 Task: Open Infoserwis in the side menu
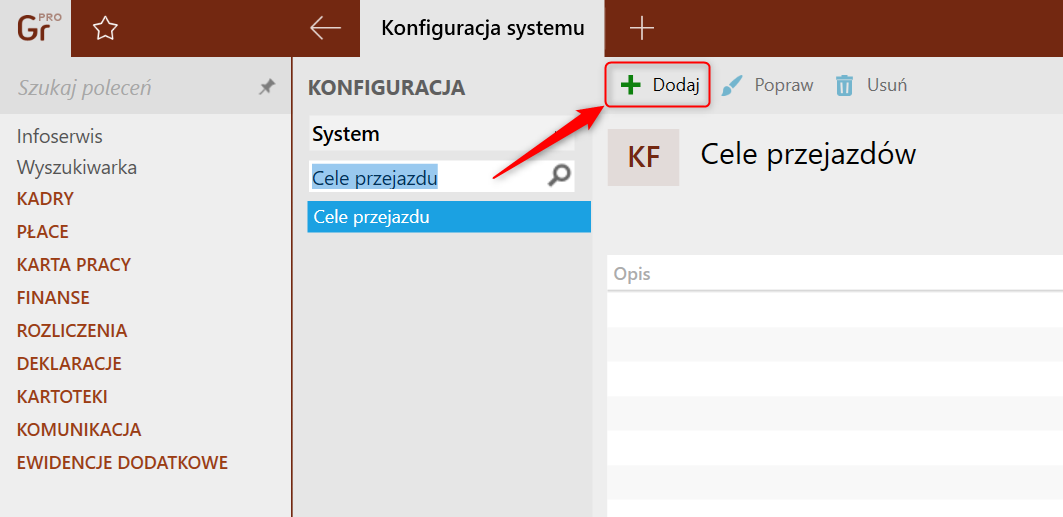60,136
